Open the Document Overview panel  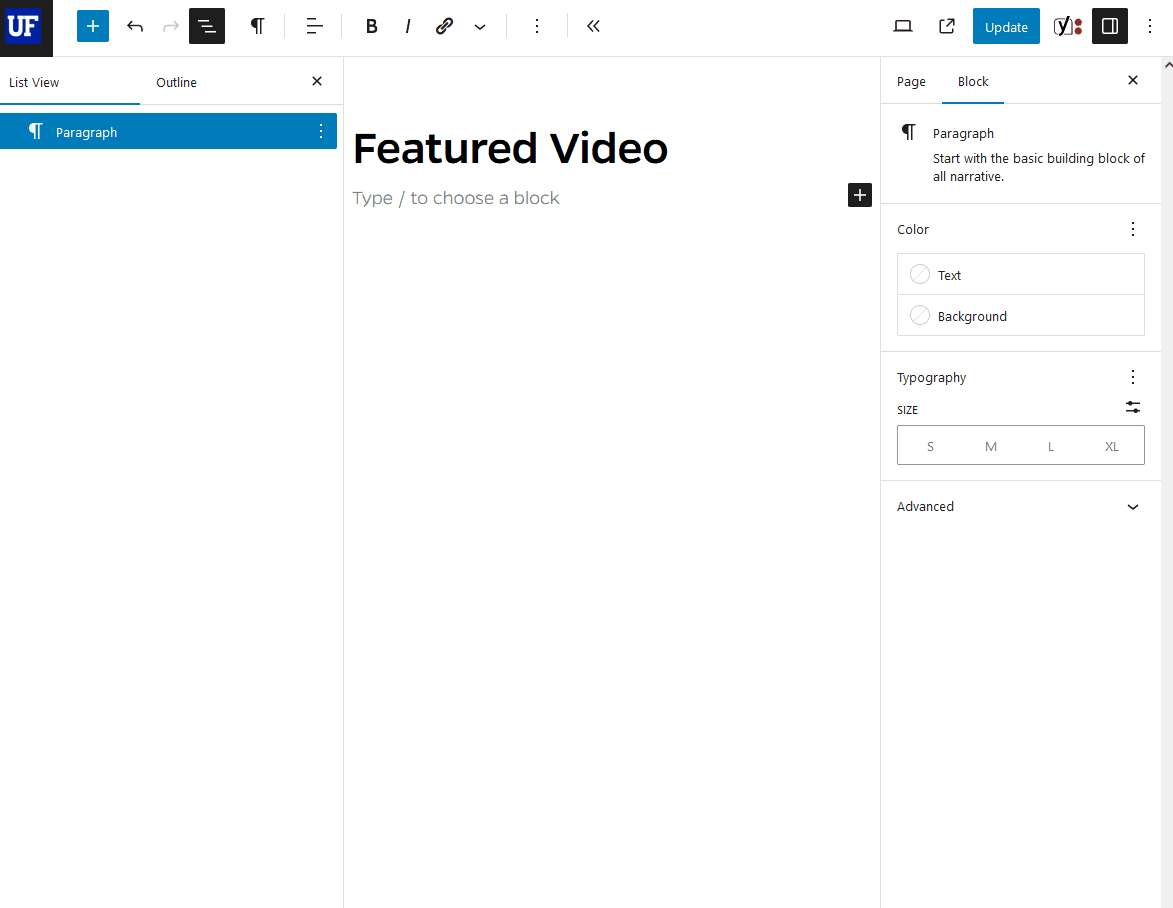(206, 26)
